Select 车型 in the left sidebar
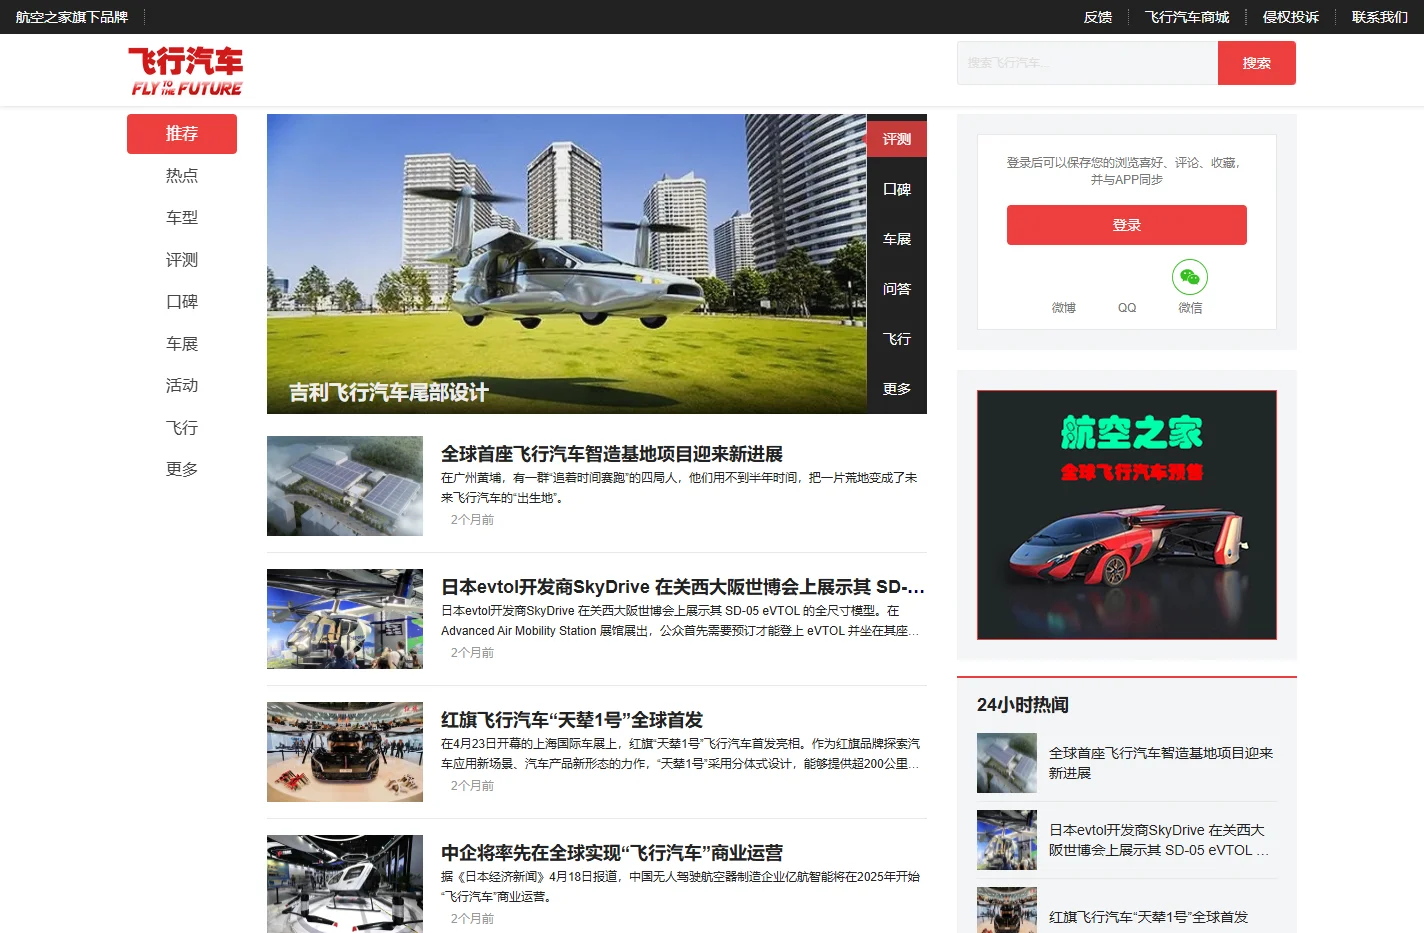 [x=182, y=218]
